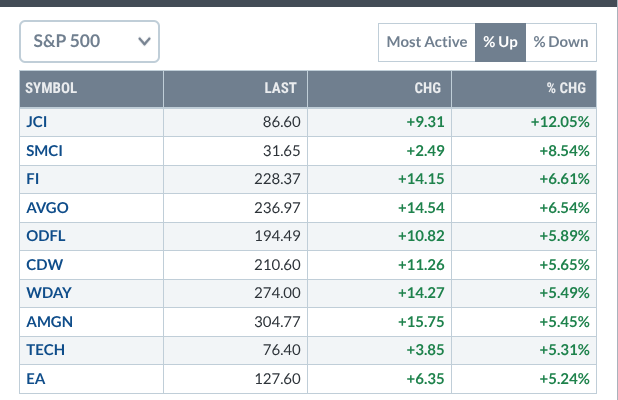Open the FI symbol link

click(32, 179)
